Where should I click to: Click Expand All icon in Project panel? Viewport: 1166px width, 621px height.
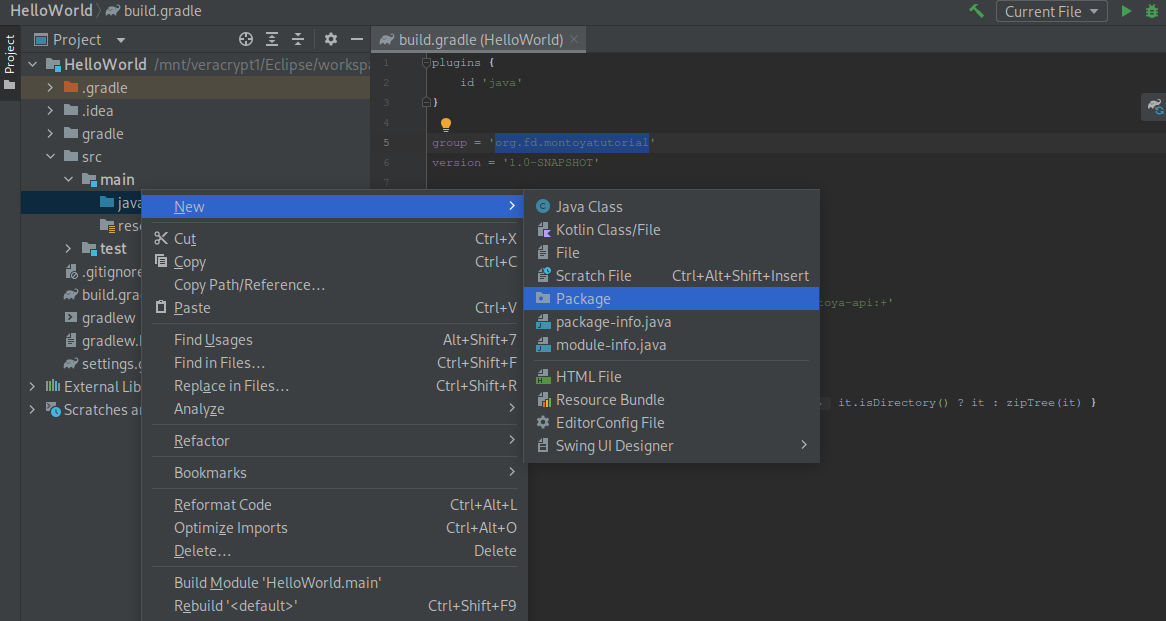272,40
